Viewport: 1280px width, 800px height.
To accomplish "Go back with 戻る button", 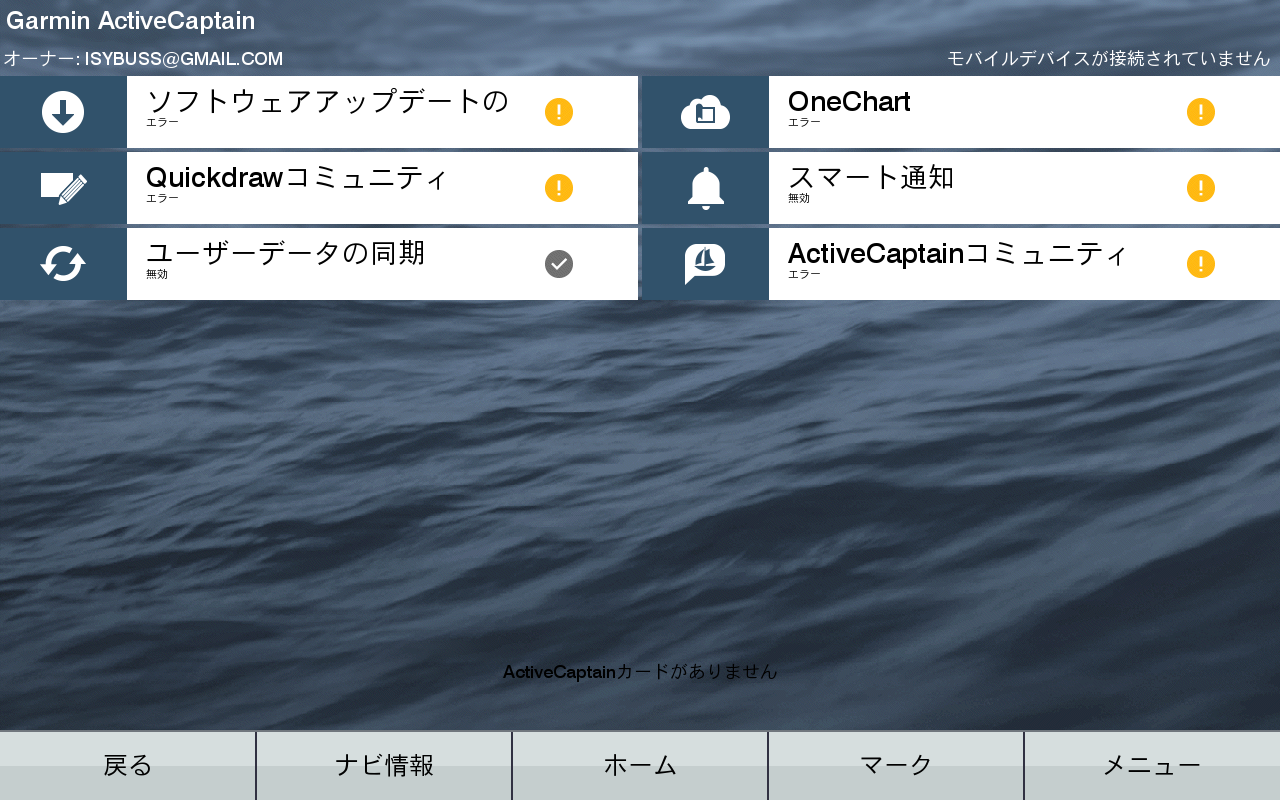I will click(127, 766).
